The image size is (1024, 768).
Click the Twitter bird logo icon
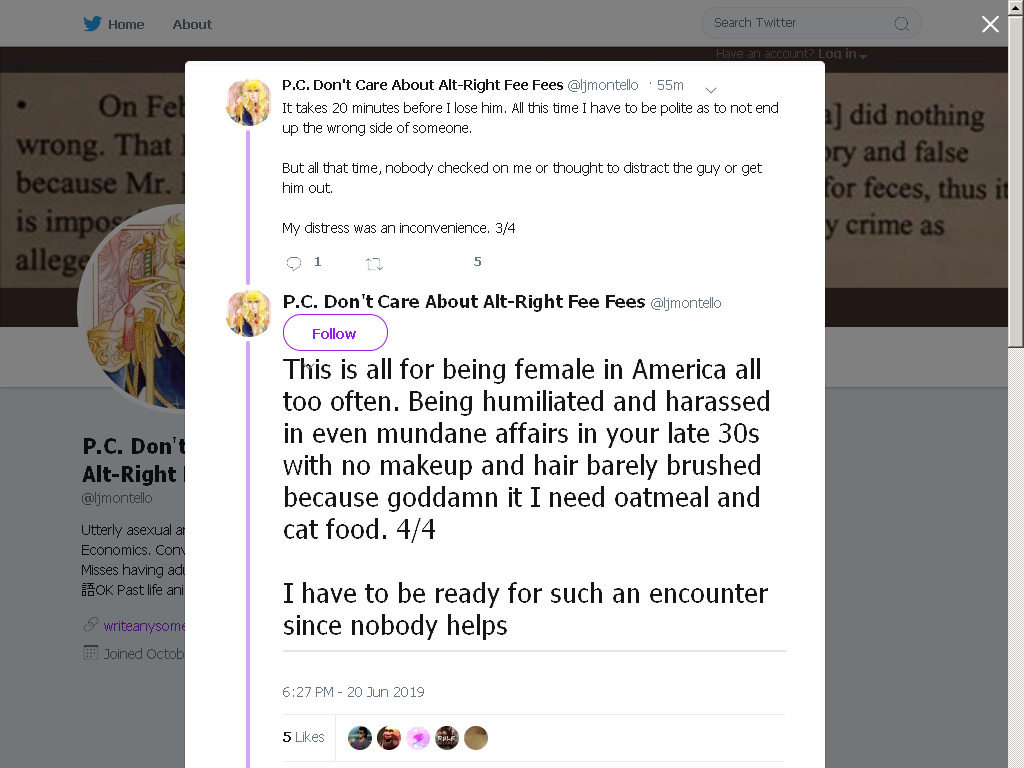point(92,24)
